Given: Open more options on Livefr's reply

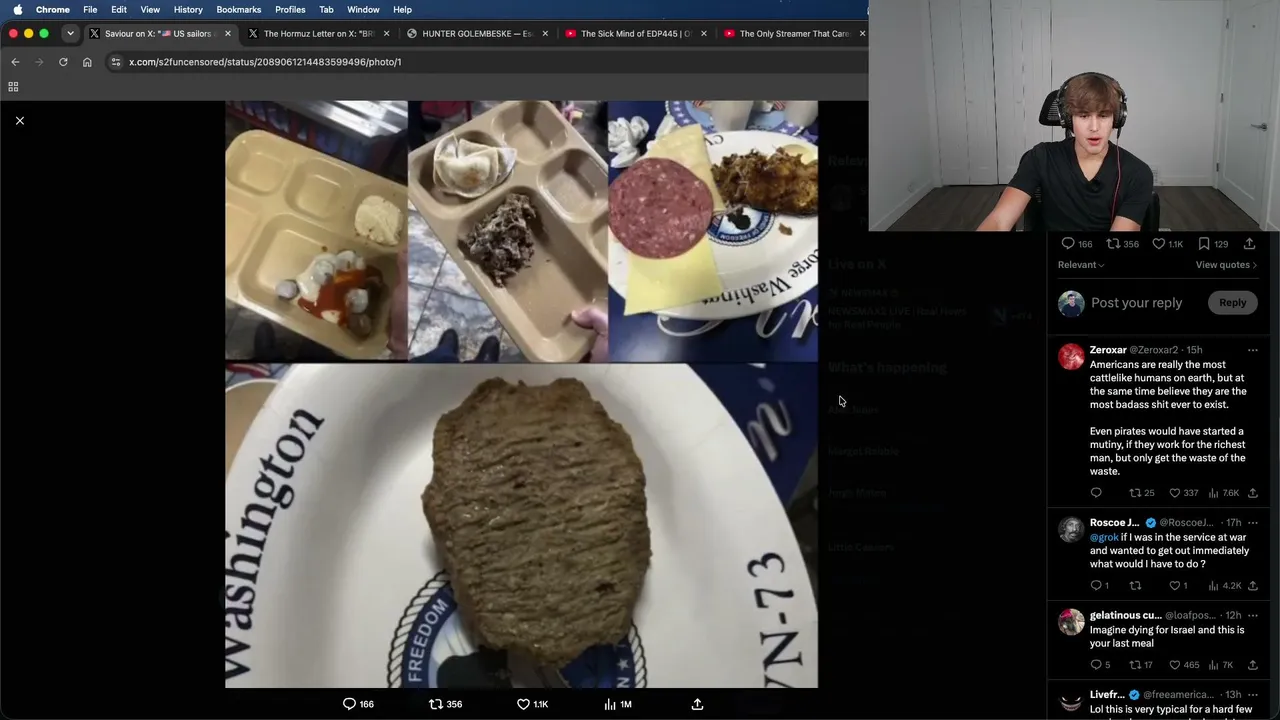Looking at the screenshot, I should [x=1252, y=695].
